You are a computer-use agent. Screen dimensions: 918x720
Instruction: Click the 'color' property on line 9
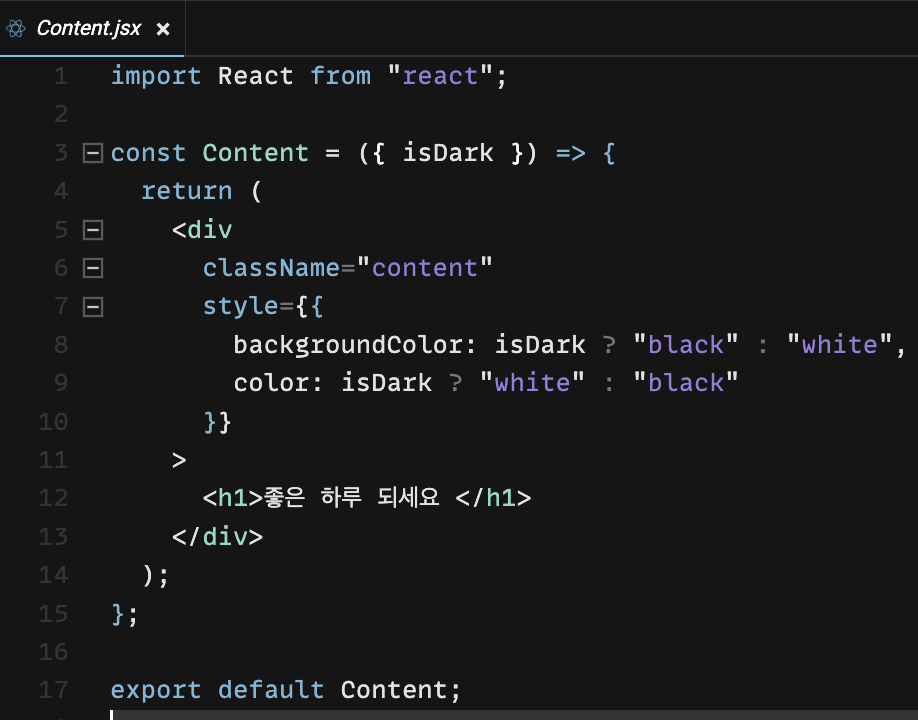tap(271, 383)
